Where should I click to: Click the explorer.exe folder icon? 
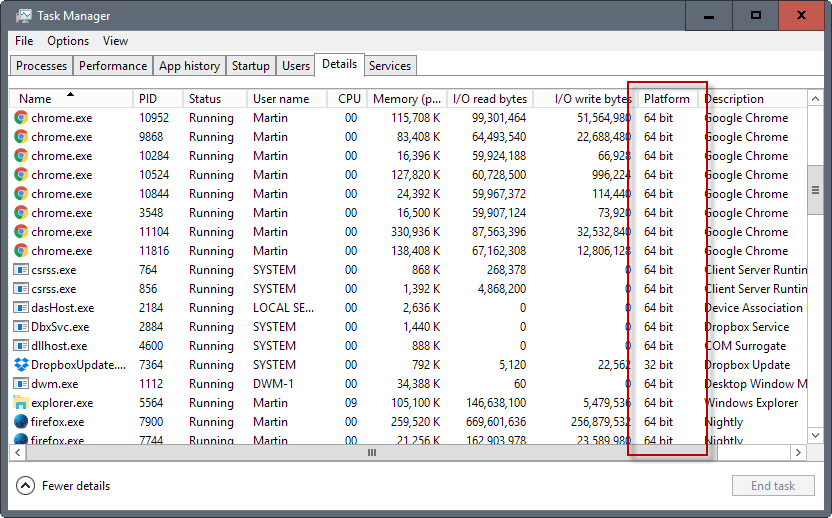pos(21,403)
